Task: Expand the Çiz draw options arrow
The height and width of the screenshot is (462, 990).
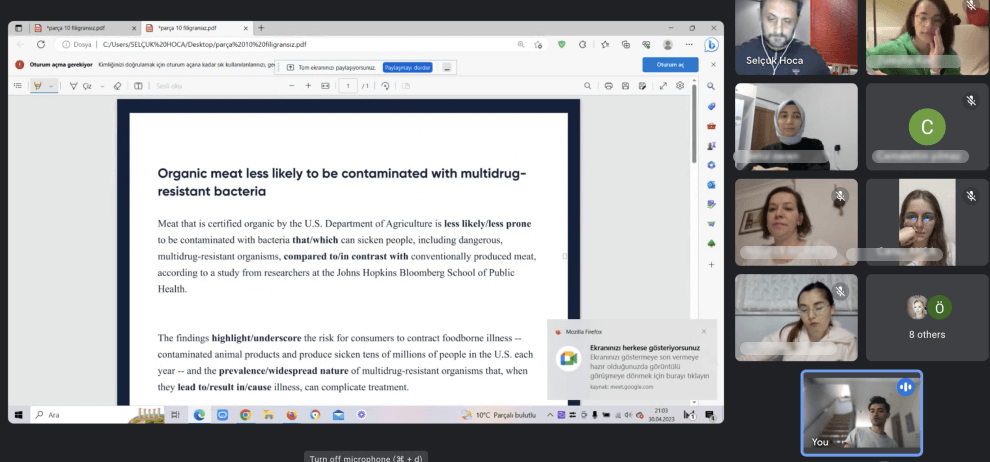Action: pyautogui.click(x=102, y=86)
